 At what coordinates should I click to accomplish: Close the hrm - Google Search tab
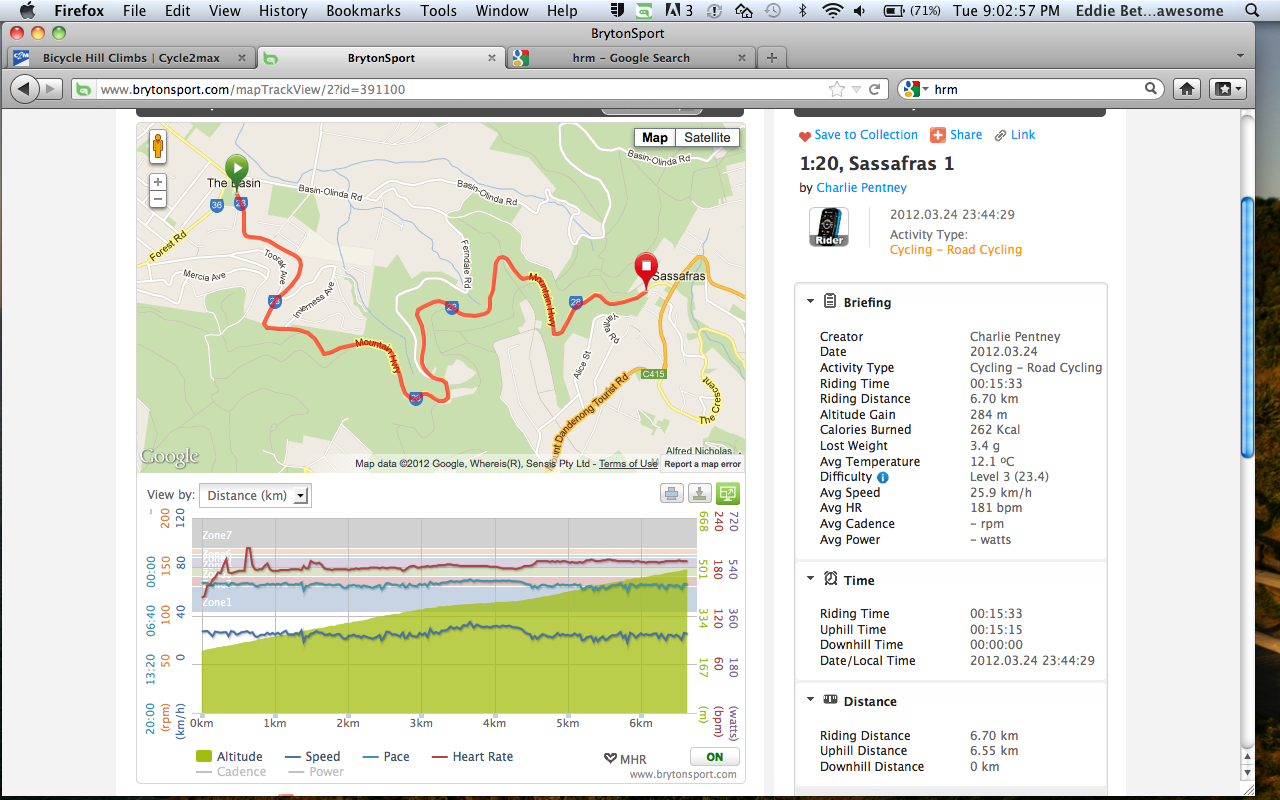(743, 58)
